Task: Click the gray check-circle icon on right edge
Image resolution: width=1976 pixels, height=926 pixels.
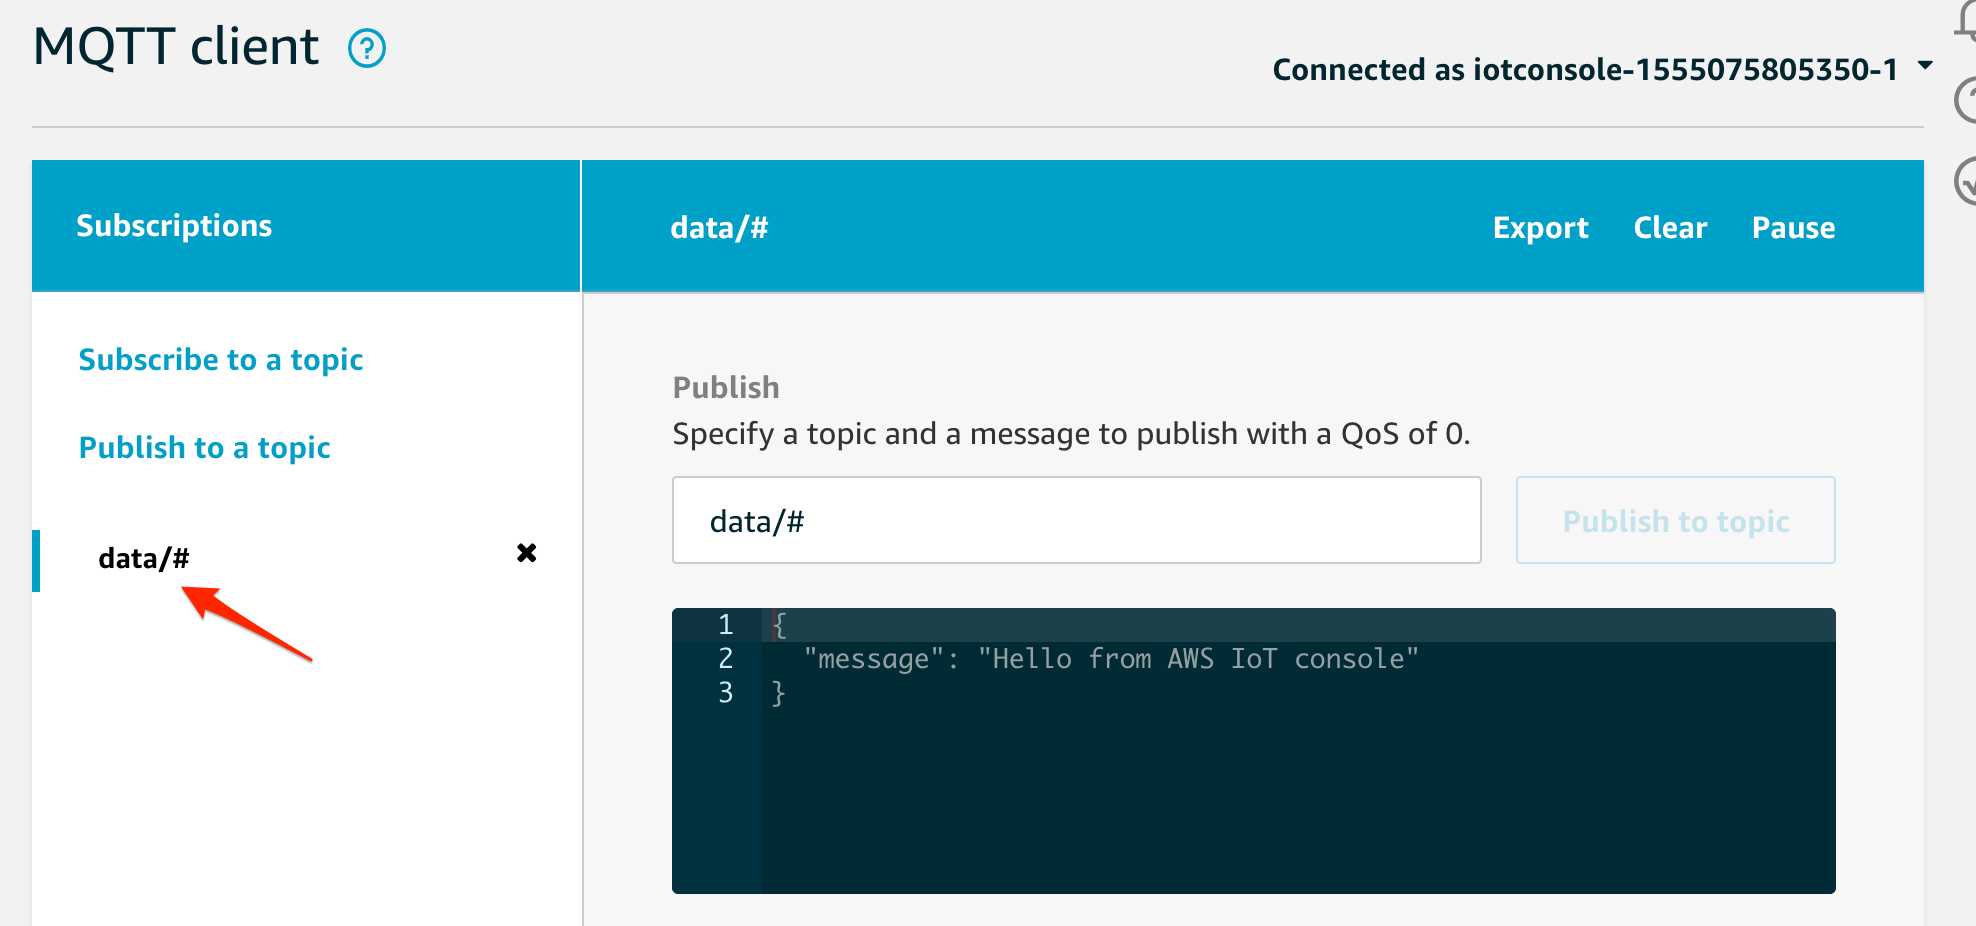Action: coord(1967,182)
